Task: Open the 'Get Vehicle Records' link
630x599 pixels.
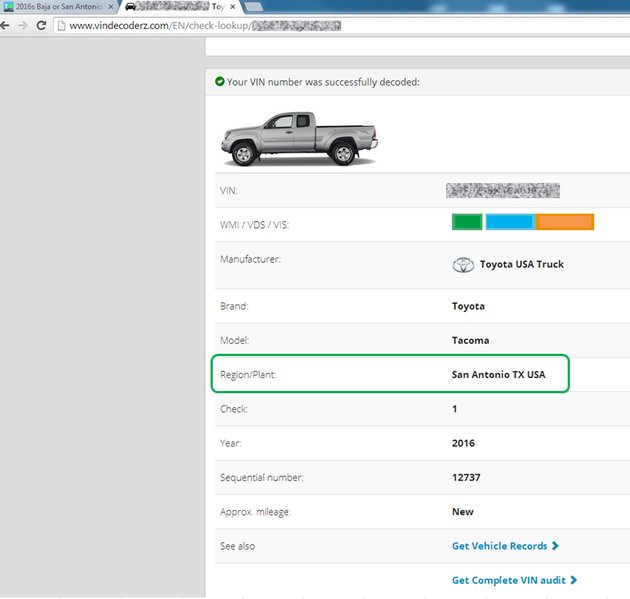Action: coord(505,546)
